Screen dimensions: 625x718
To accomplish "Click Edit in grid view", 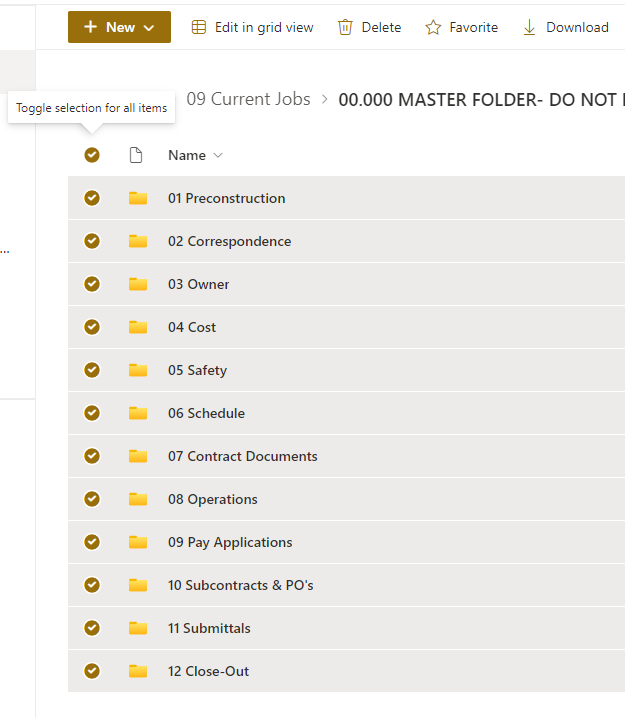I will pos(252,27).
